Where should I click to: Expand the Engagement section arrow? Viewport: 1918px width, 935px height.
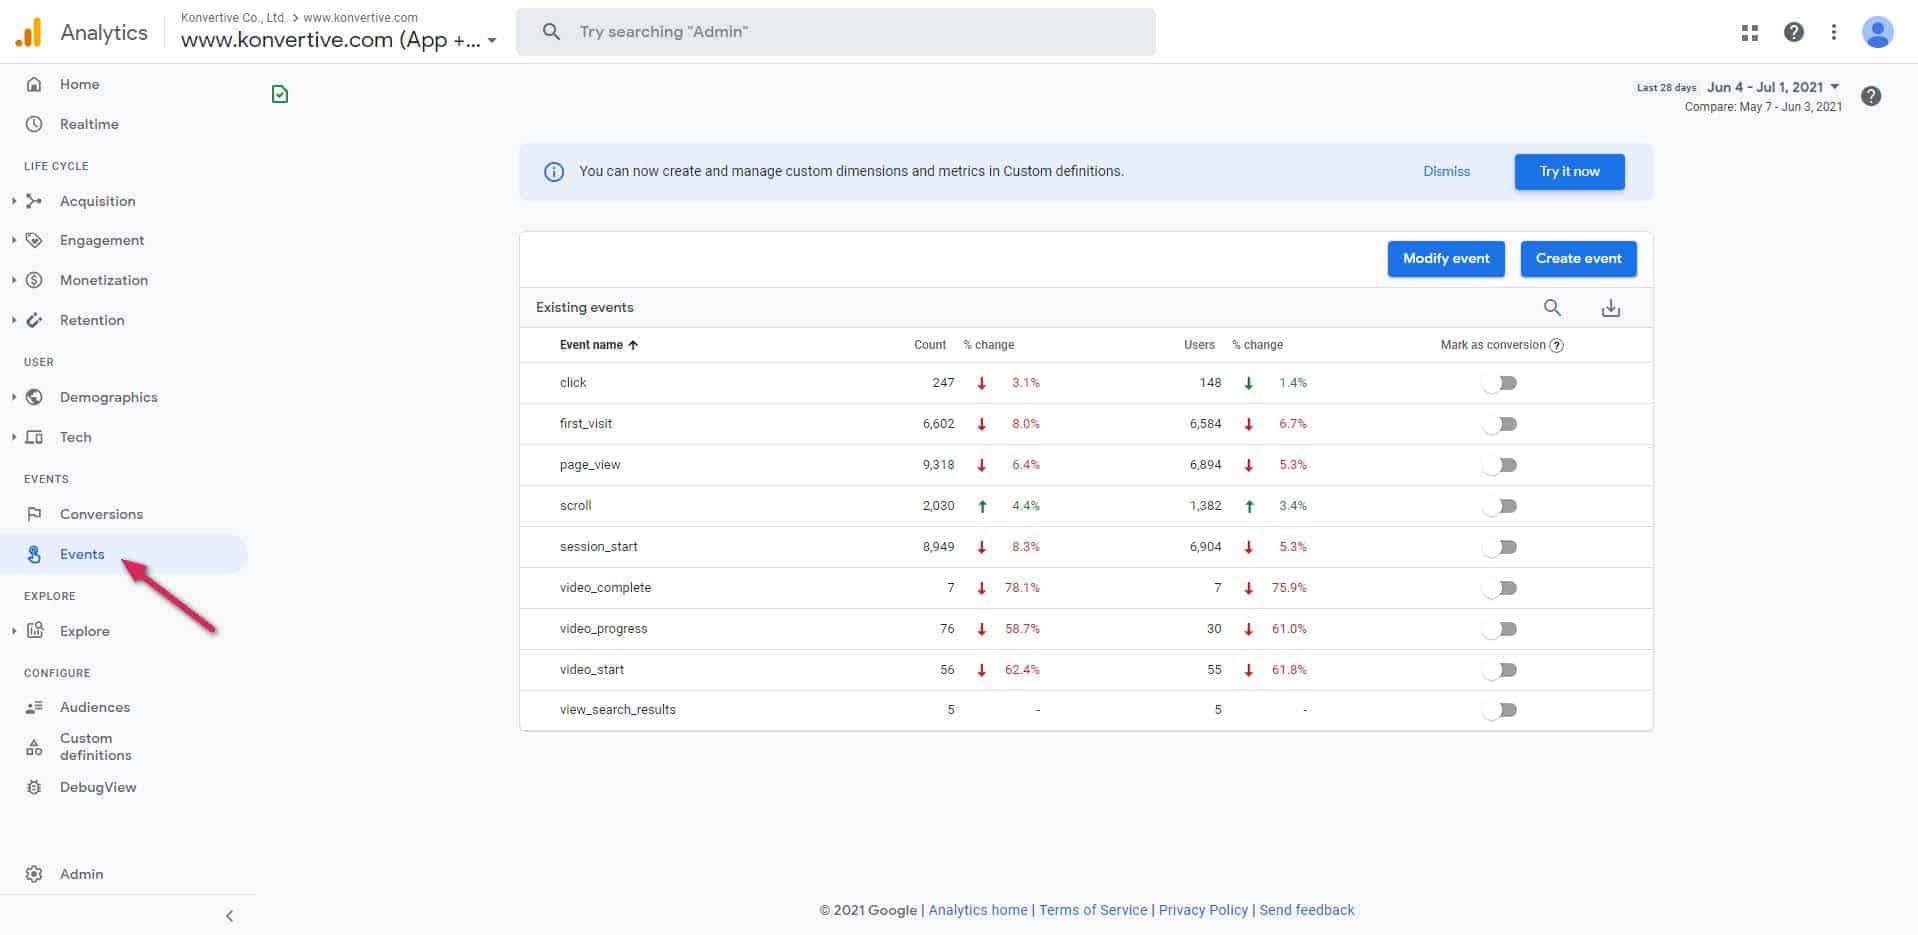click(x=14, y=240)
